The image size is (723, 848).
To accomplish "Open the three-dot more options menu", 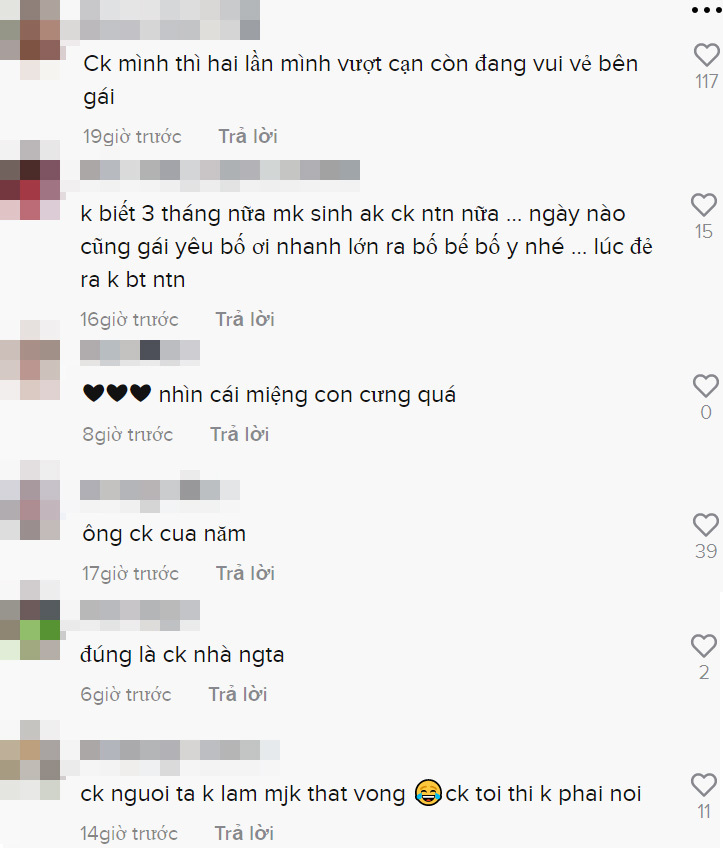I will point(707,10).
